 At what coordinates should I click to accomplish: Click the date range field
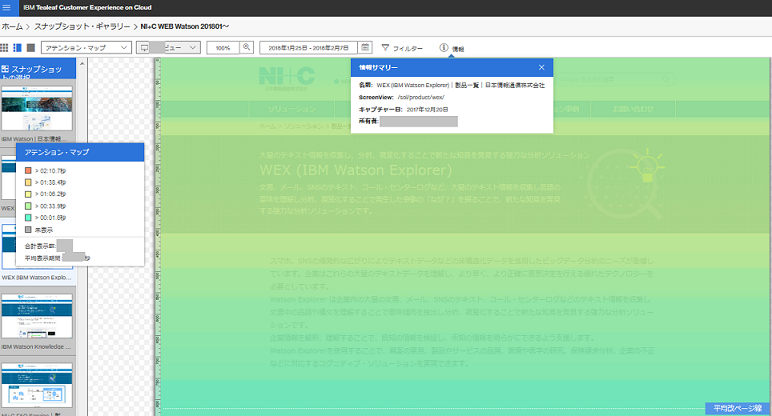pos(309,48)
